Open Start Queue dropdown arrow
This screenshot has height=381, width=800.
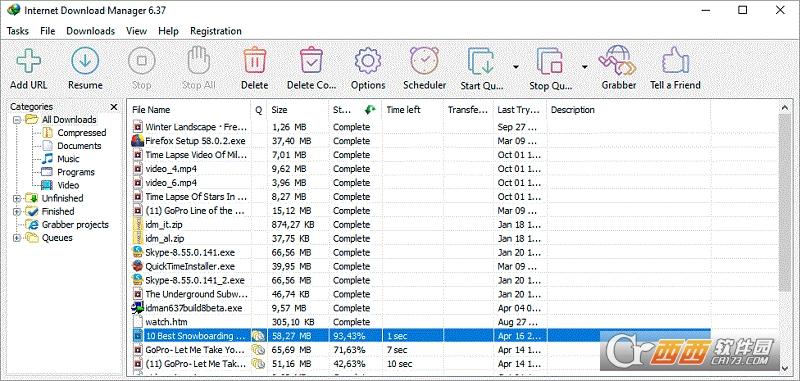pyautogui.click(x=516, y=67)
